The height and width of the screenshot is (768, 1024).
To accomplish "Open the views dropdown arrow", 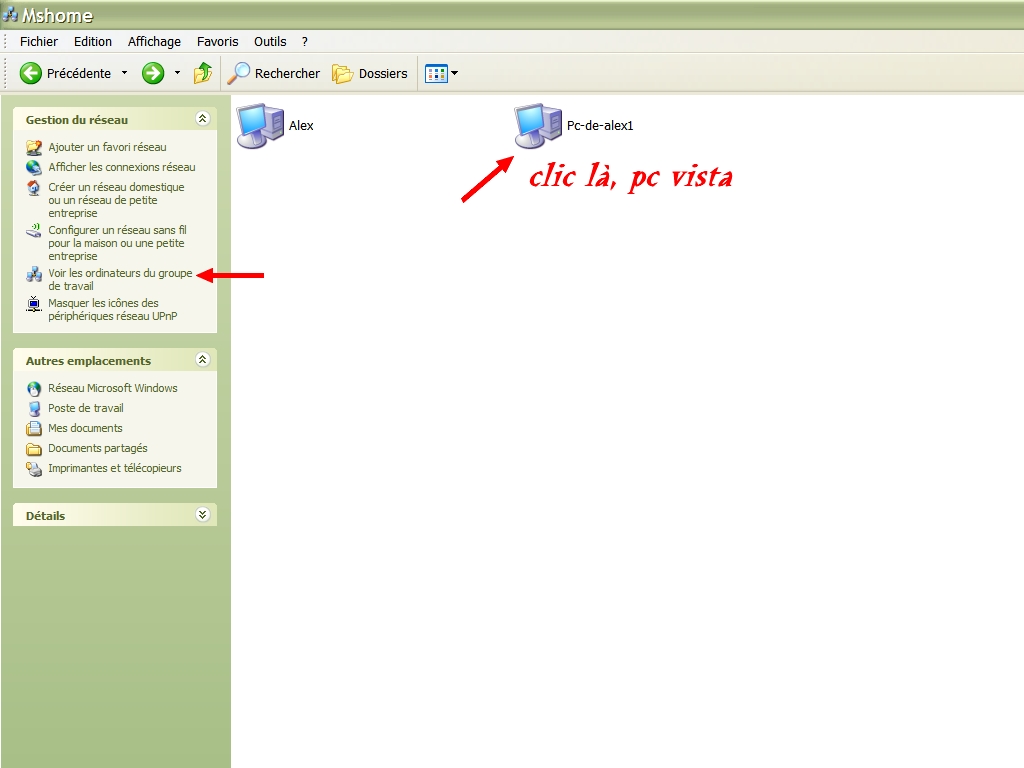I will pos(455,73).
